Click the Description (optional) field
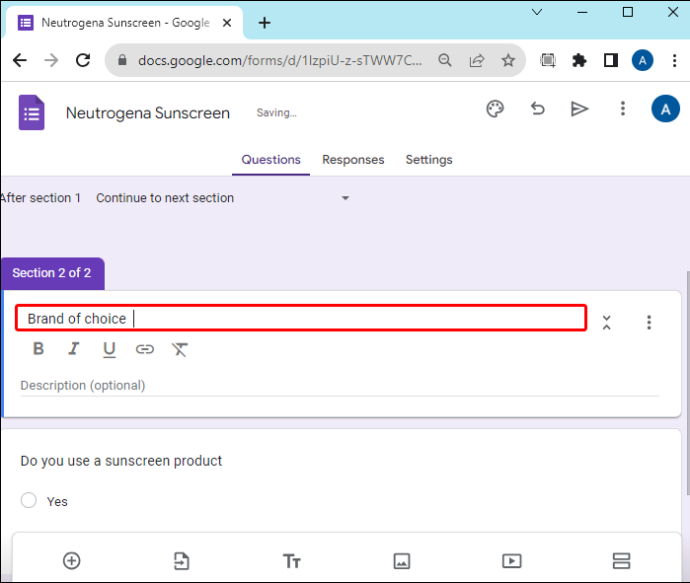Image resolution: width=690 pixels, height=583 pixels. [340, 386]
